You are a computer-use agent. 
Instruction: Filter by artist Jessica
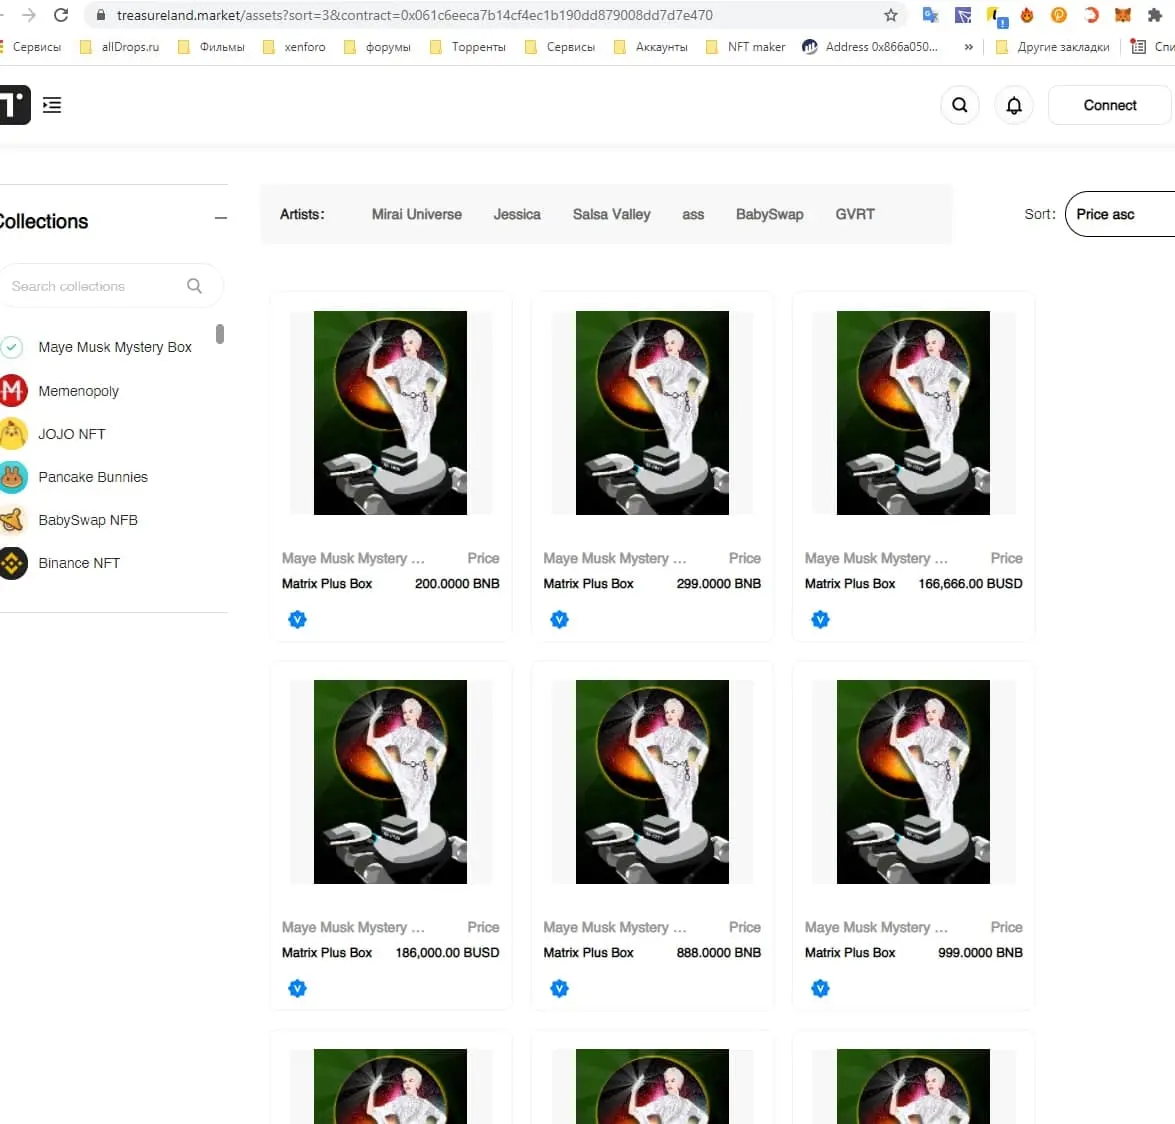pyautogui.click(x=517, y=214)
